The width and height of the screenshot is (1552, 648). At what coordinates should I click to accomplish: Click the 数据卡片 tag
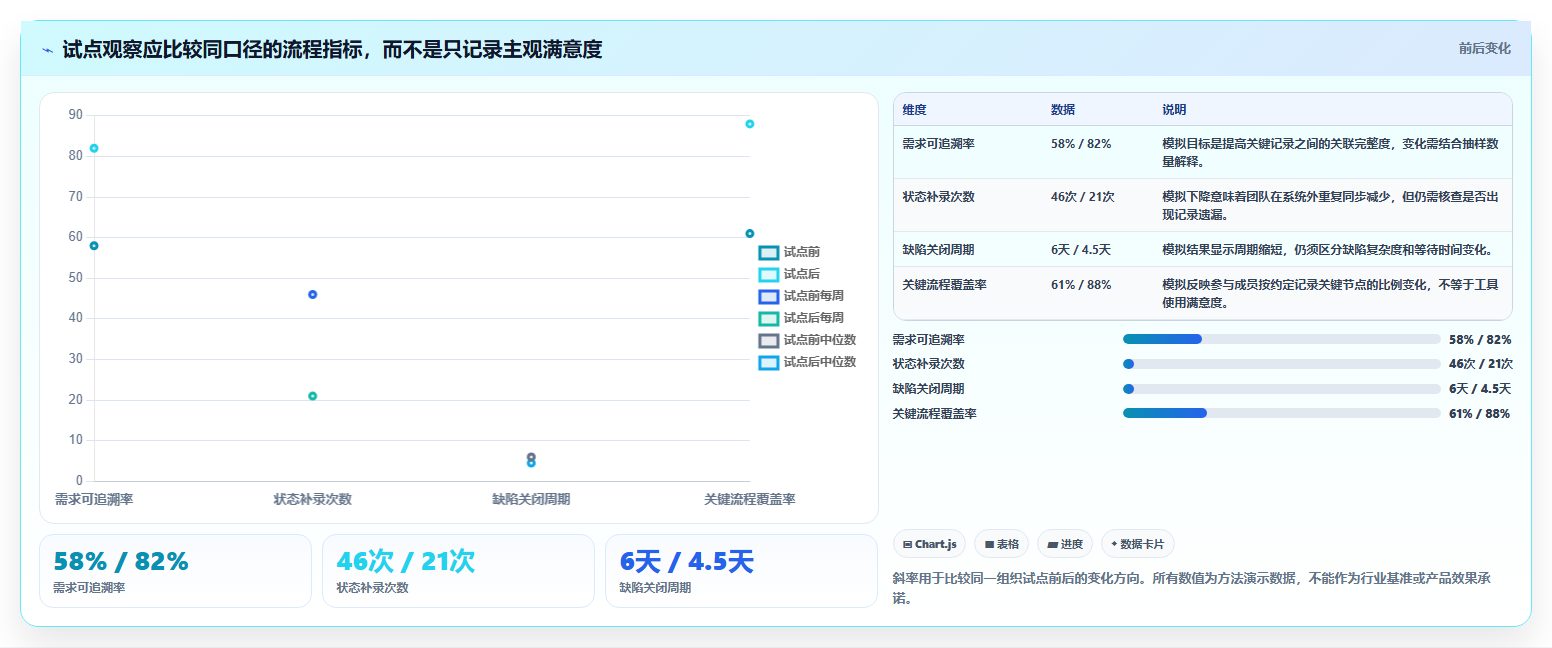click(1137, 544)
